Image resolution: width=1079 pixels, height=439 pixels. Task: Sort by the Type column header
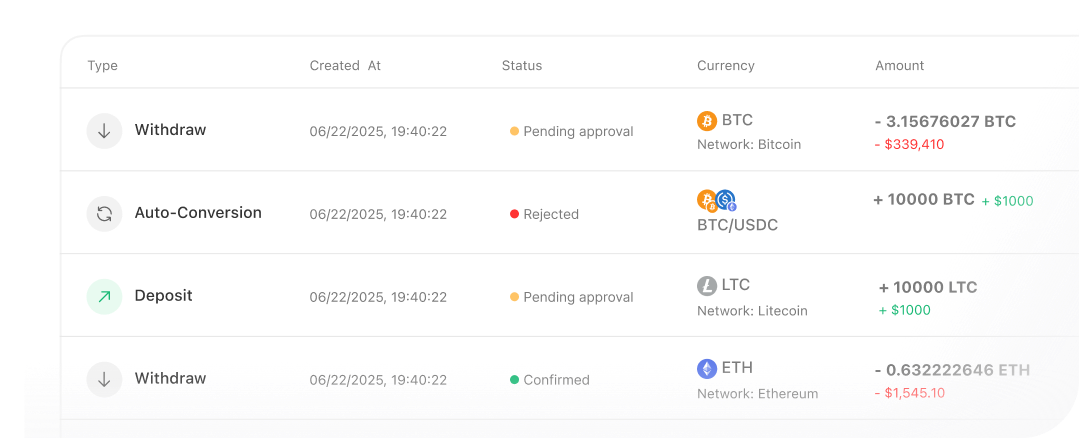(102, 66)
